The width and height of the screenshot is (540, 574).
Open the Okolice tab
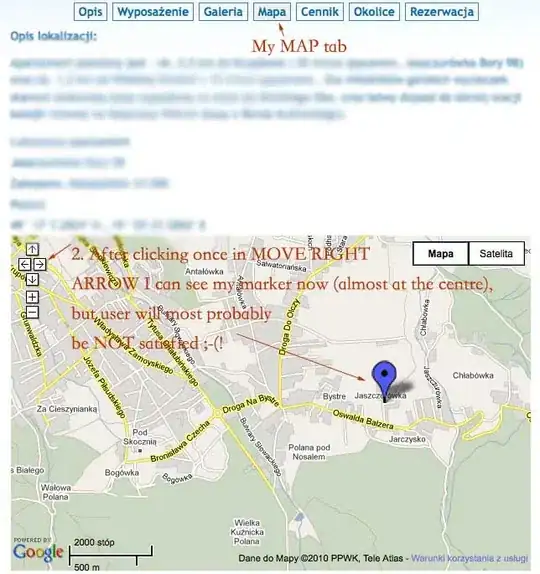374,12
